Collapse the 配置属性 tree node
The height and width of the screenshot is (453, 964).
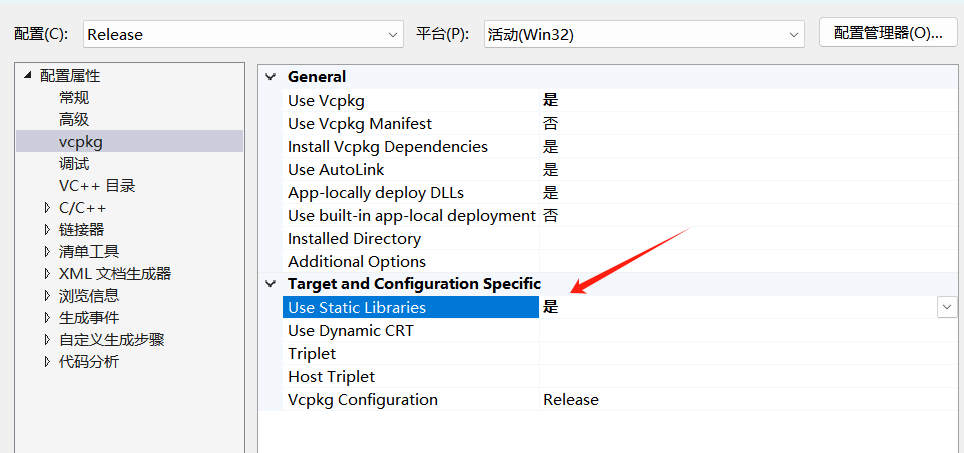[27, 76]
